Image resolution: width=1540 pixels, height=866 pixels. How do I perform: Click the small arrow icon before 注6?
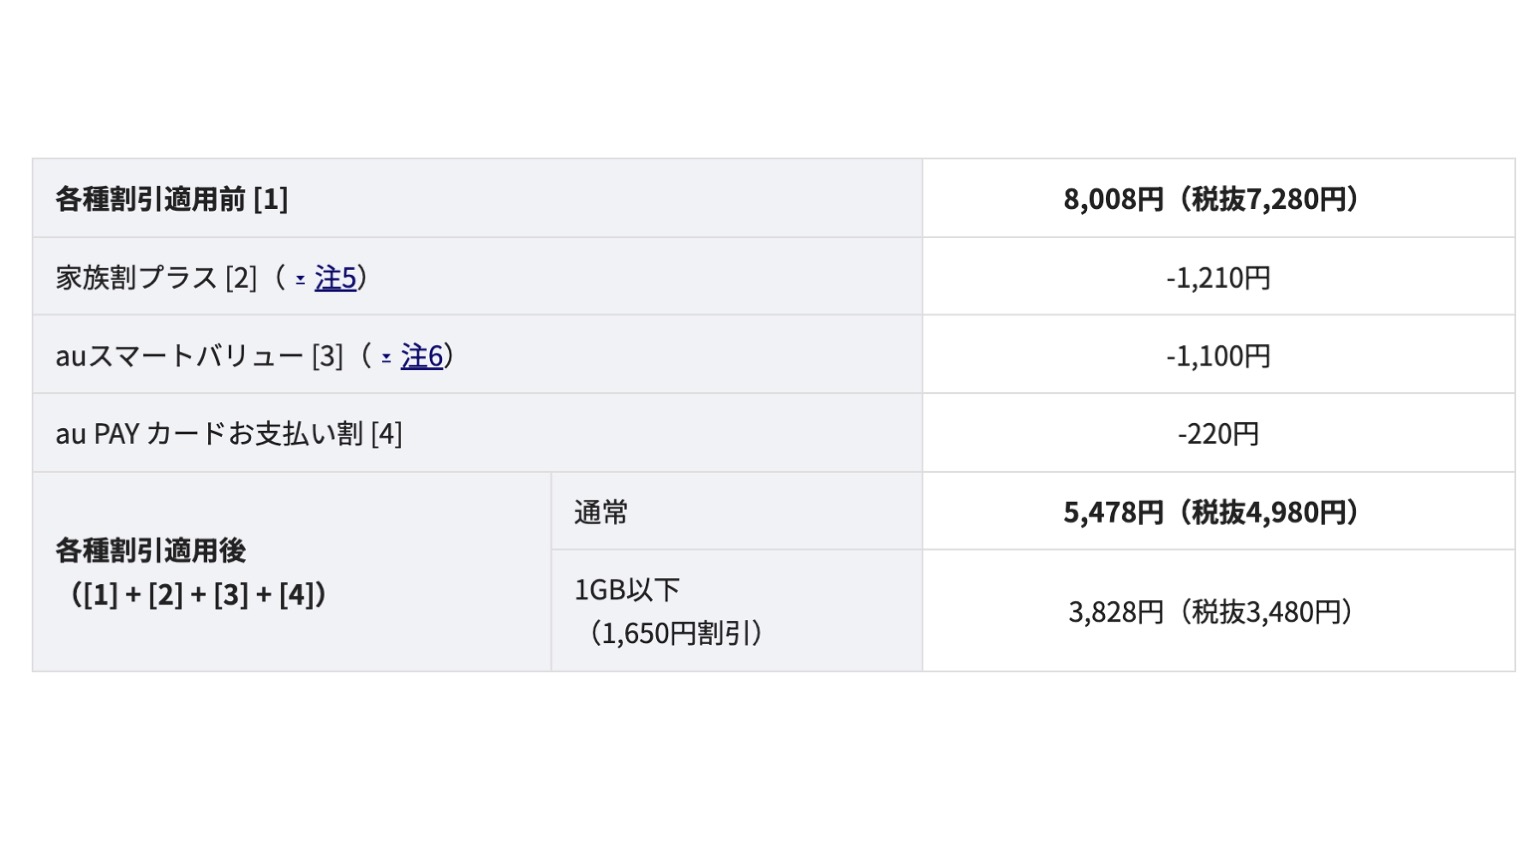[x=386, y=358]
